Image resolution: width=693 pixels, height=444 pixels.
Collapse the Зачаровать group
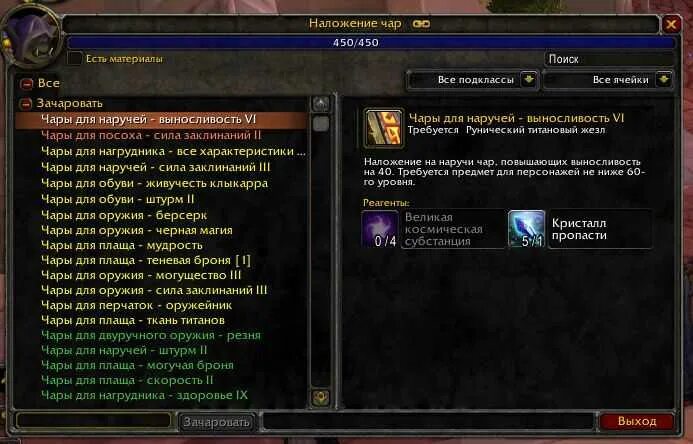[x=27, y=104]
